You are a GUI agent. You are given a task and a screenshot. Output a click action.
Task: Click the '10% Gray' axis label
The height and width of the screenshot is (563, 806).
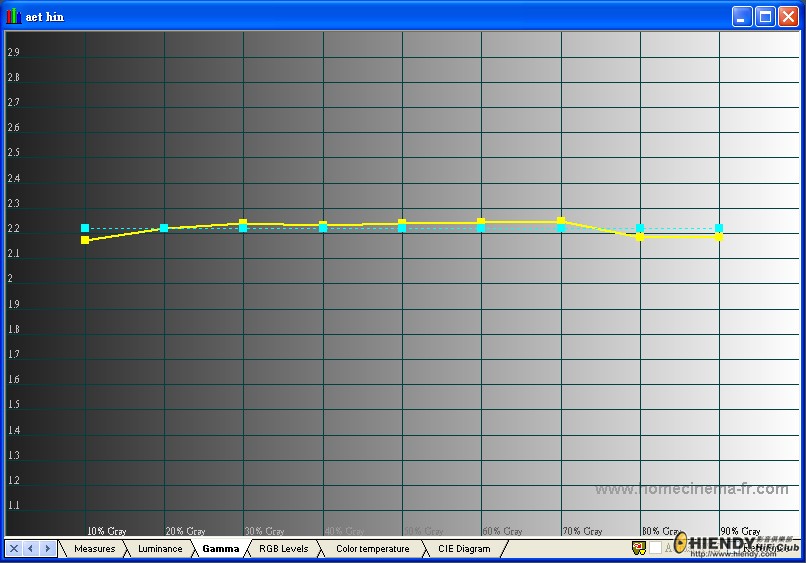pos(106,531)
